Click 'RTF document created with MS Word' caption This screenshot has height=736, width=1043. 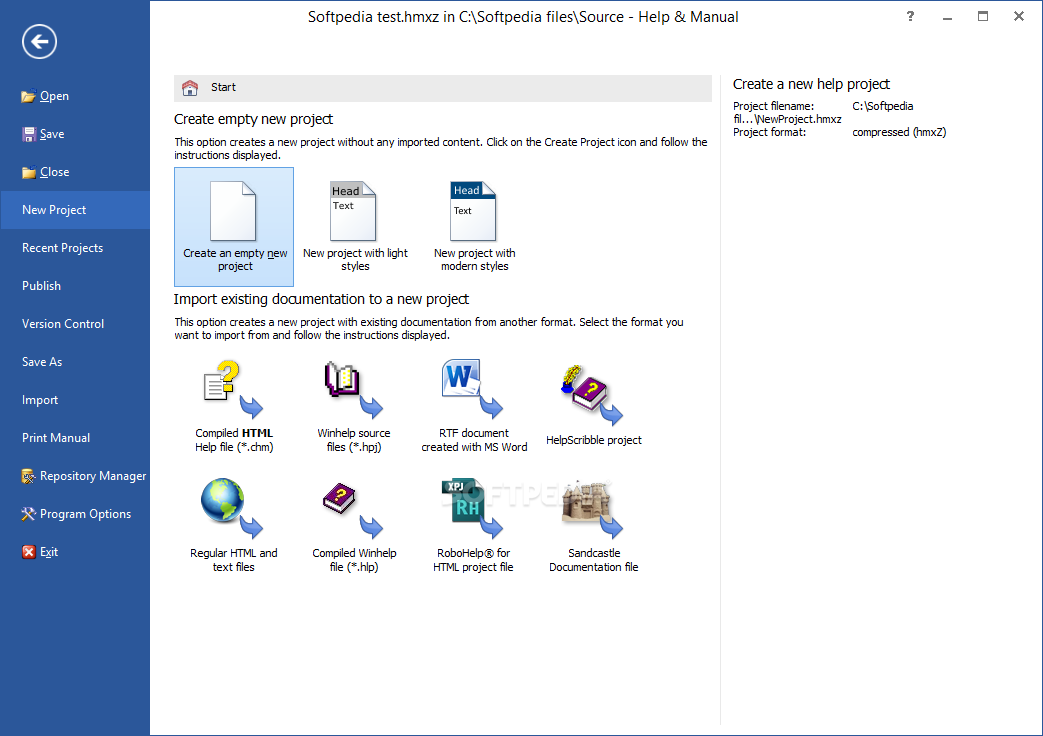(474, 440)
